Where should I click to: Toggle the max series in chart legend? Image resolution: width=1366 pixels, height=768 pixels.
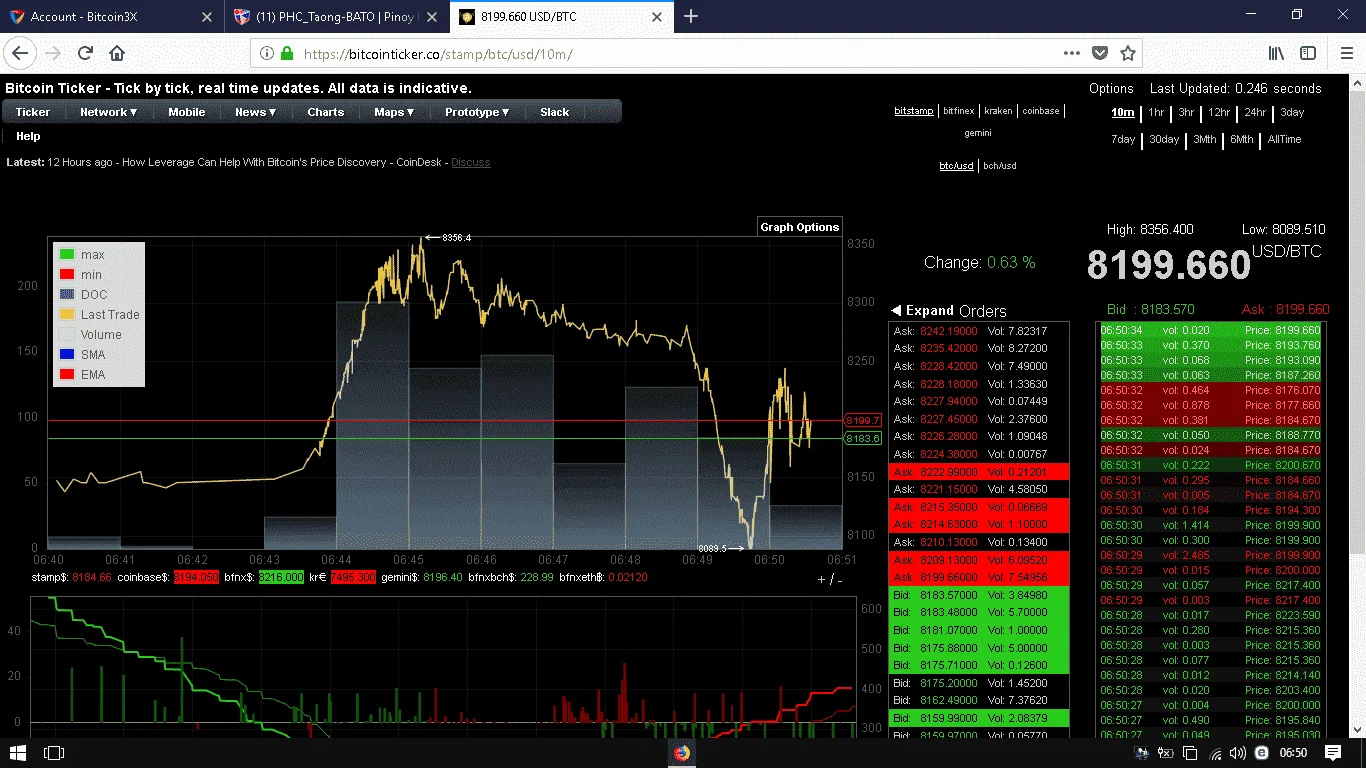pyautogui.click(x=67, y=255)
